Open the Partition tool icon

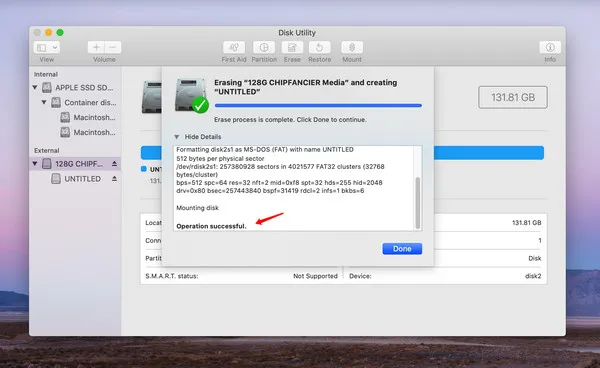(264, 47)
